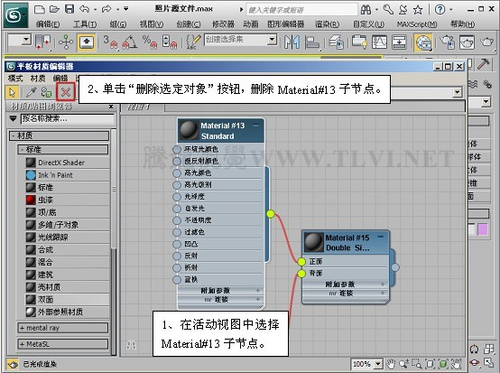The width and height of the screenshot is (500, 373).
Task: Click the status bar icon beside 已完成渲染
Action: pos(12,364)
